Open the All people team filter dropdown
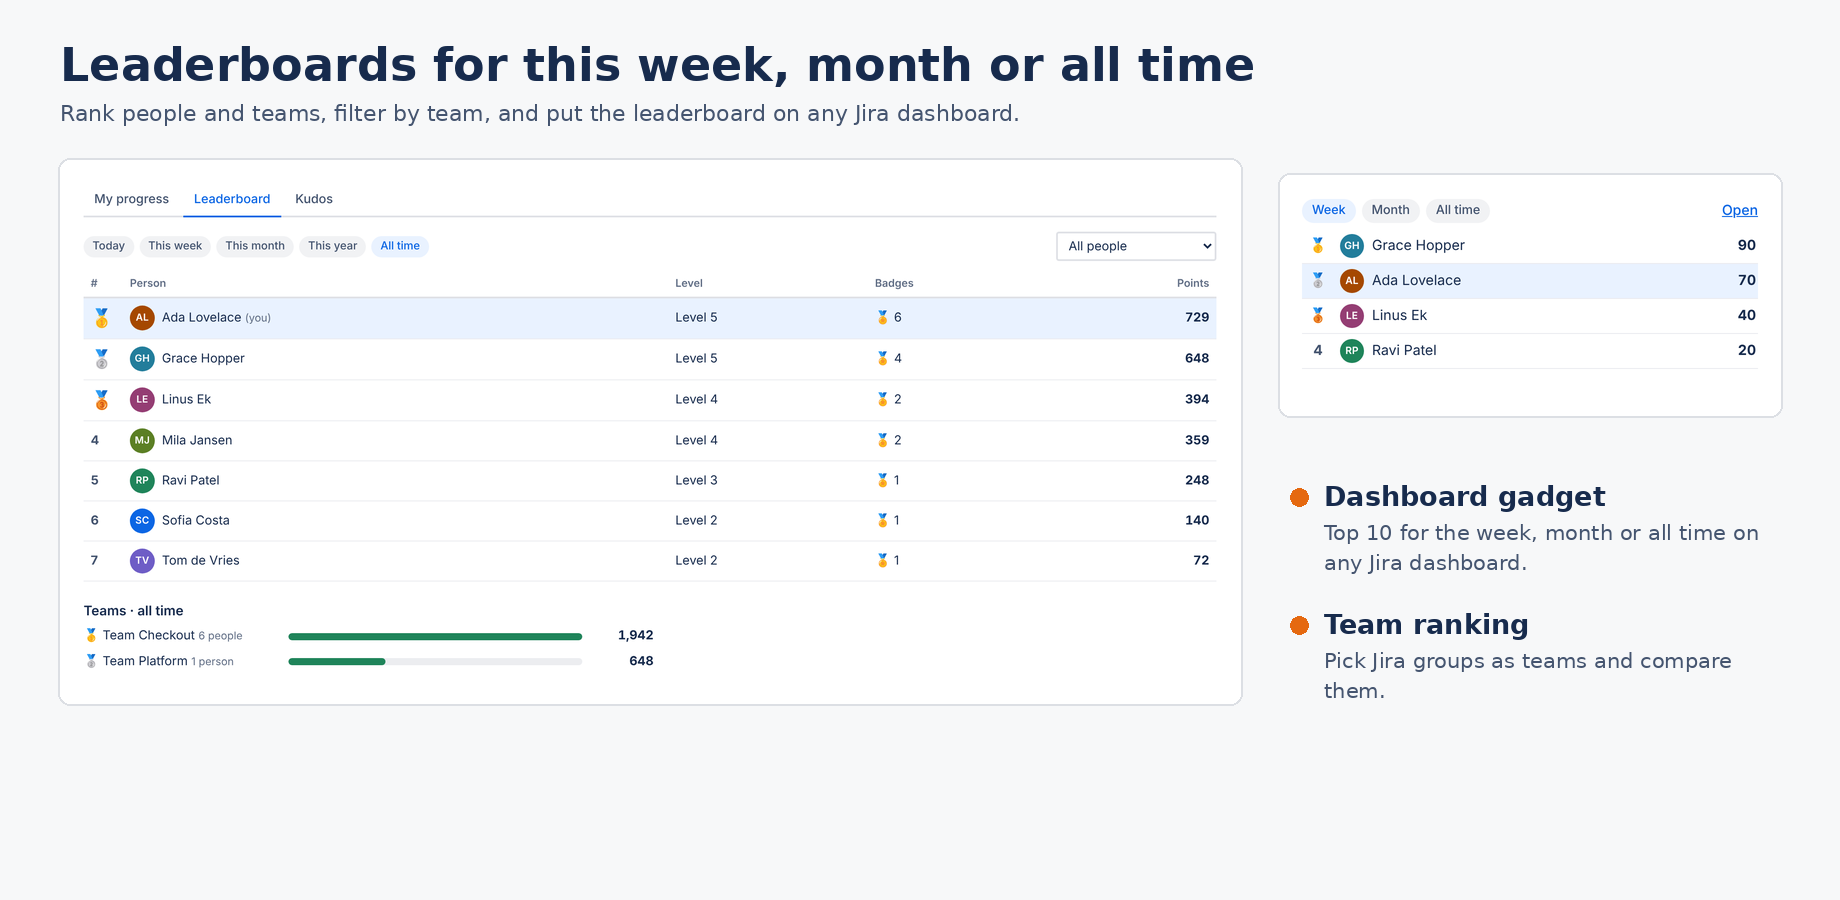 click(x=1136, y=246)
